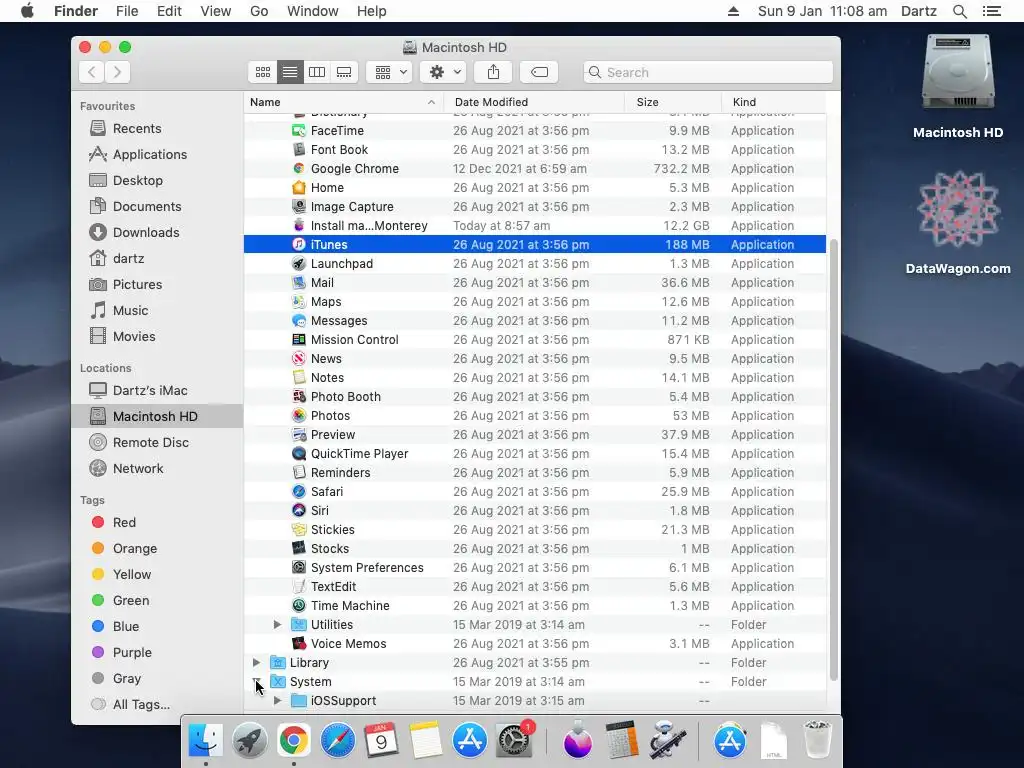
Task: Open Google Chrome from the Dock
Action: [294, 741]
